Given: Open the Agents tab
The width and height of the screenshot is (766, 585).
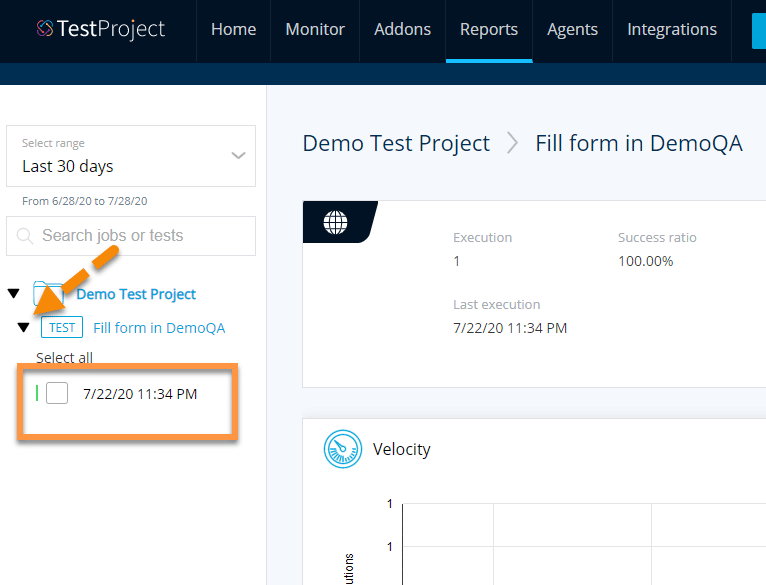Looking at the screenshot, I should click(572, 29).
